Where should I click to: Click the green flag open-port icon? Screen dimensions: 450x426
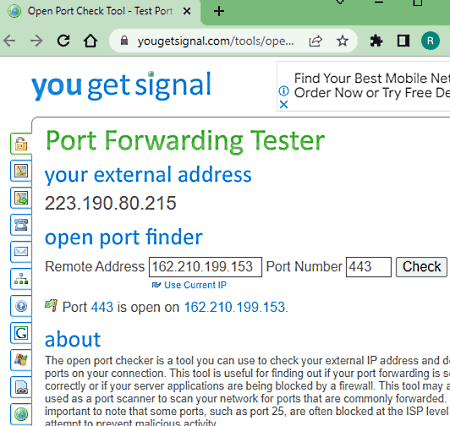click(51, 305)
